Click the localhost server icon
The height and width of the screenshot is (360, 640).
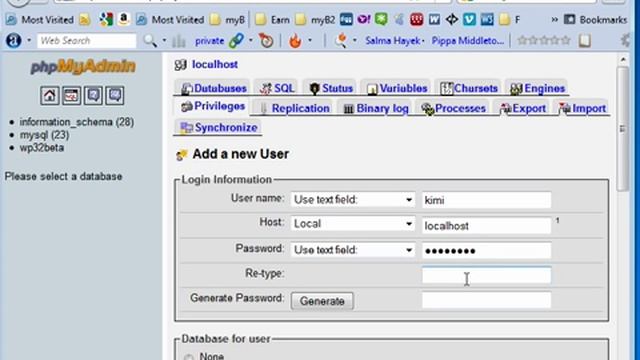pyautogui.click(x=180, y=64)
